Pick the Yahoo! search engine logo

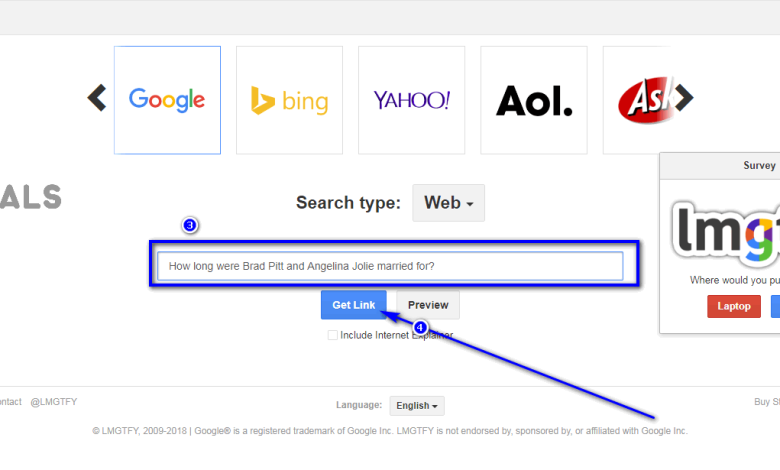[412, 100]
